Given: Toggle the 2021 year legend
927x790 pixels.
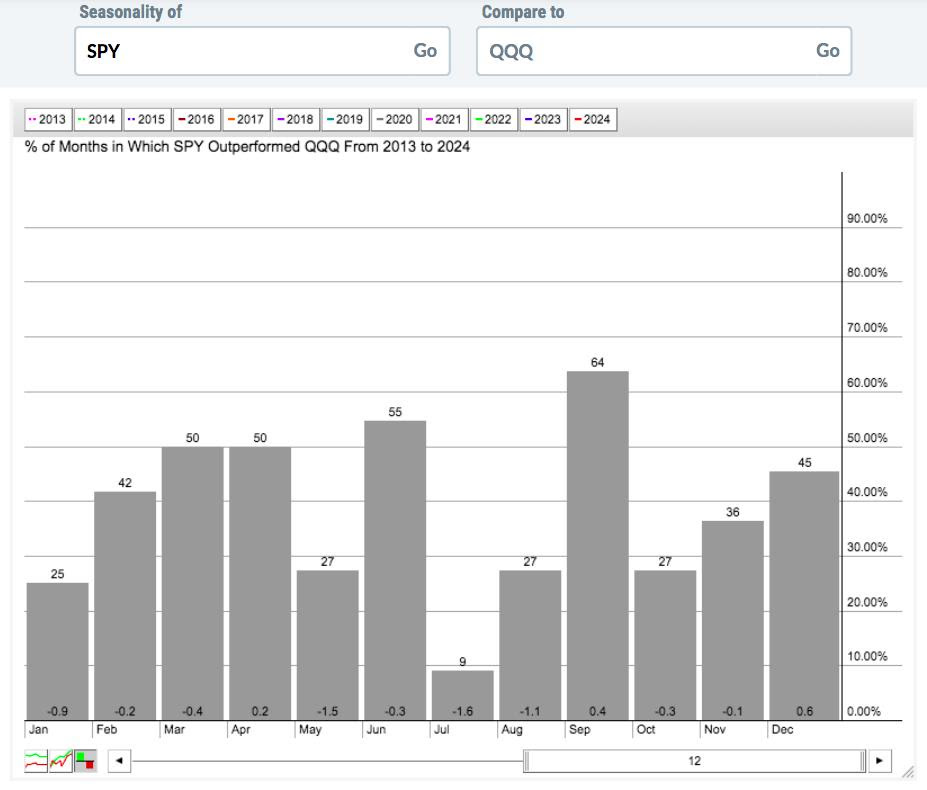Looking at the screenshot, I should point(445,119).
